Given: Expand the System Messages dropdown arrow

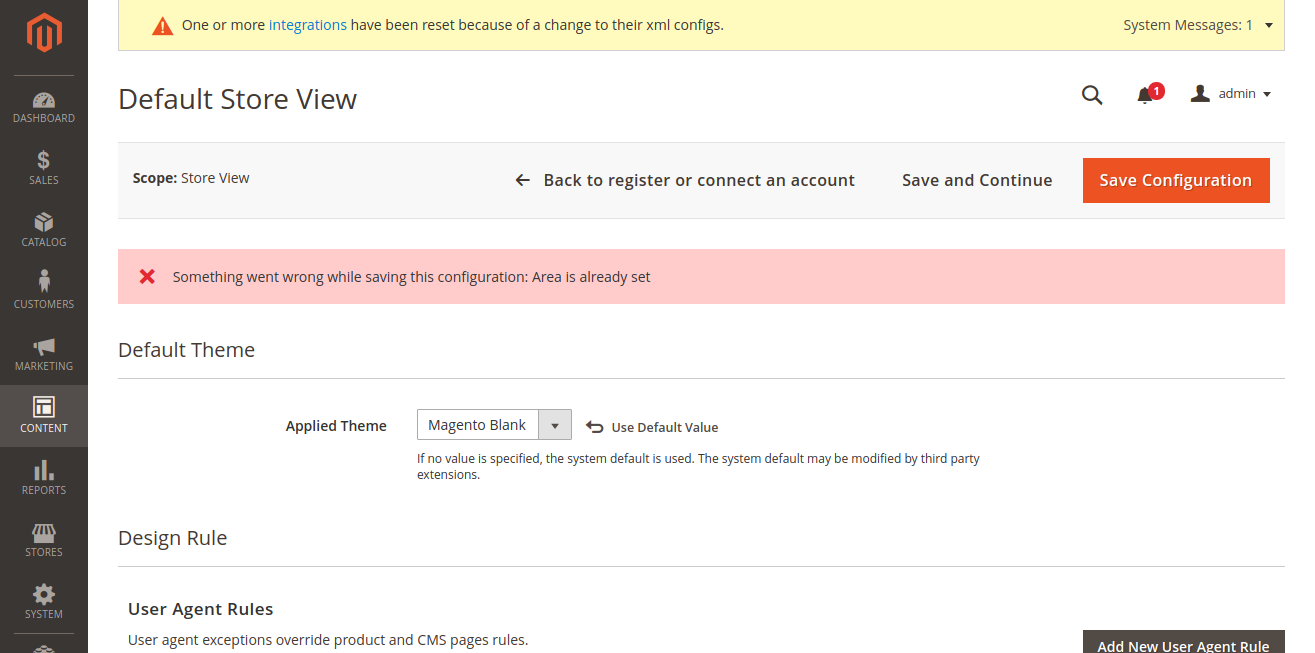Looking at the screenshot, I should coord(1269,25).
